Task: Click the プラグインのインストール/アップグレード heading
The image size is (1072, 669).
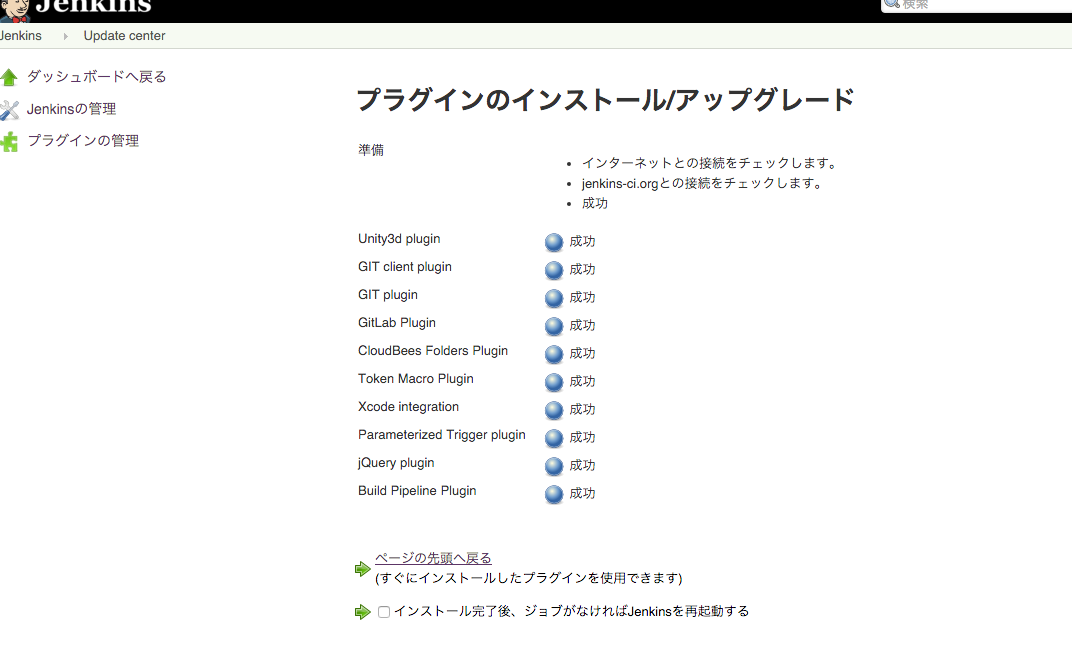Action: (x=606, y=100)
